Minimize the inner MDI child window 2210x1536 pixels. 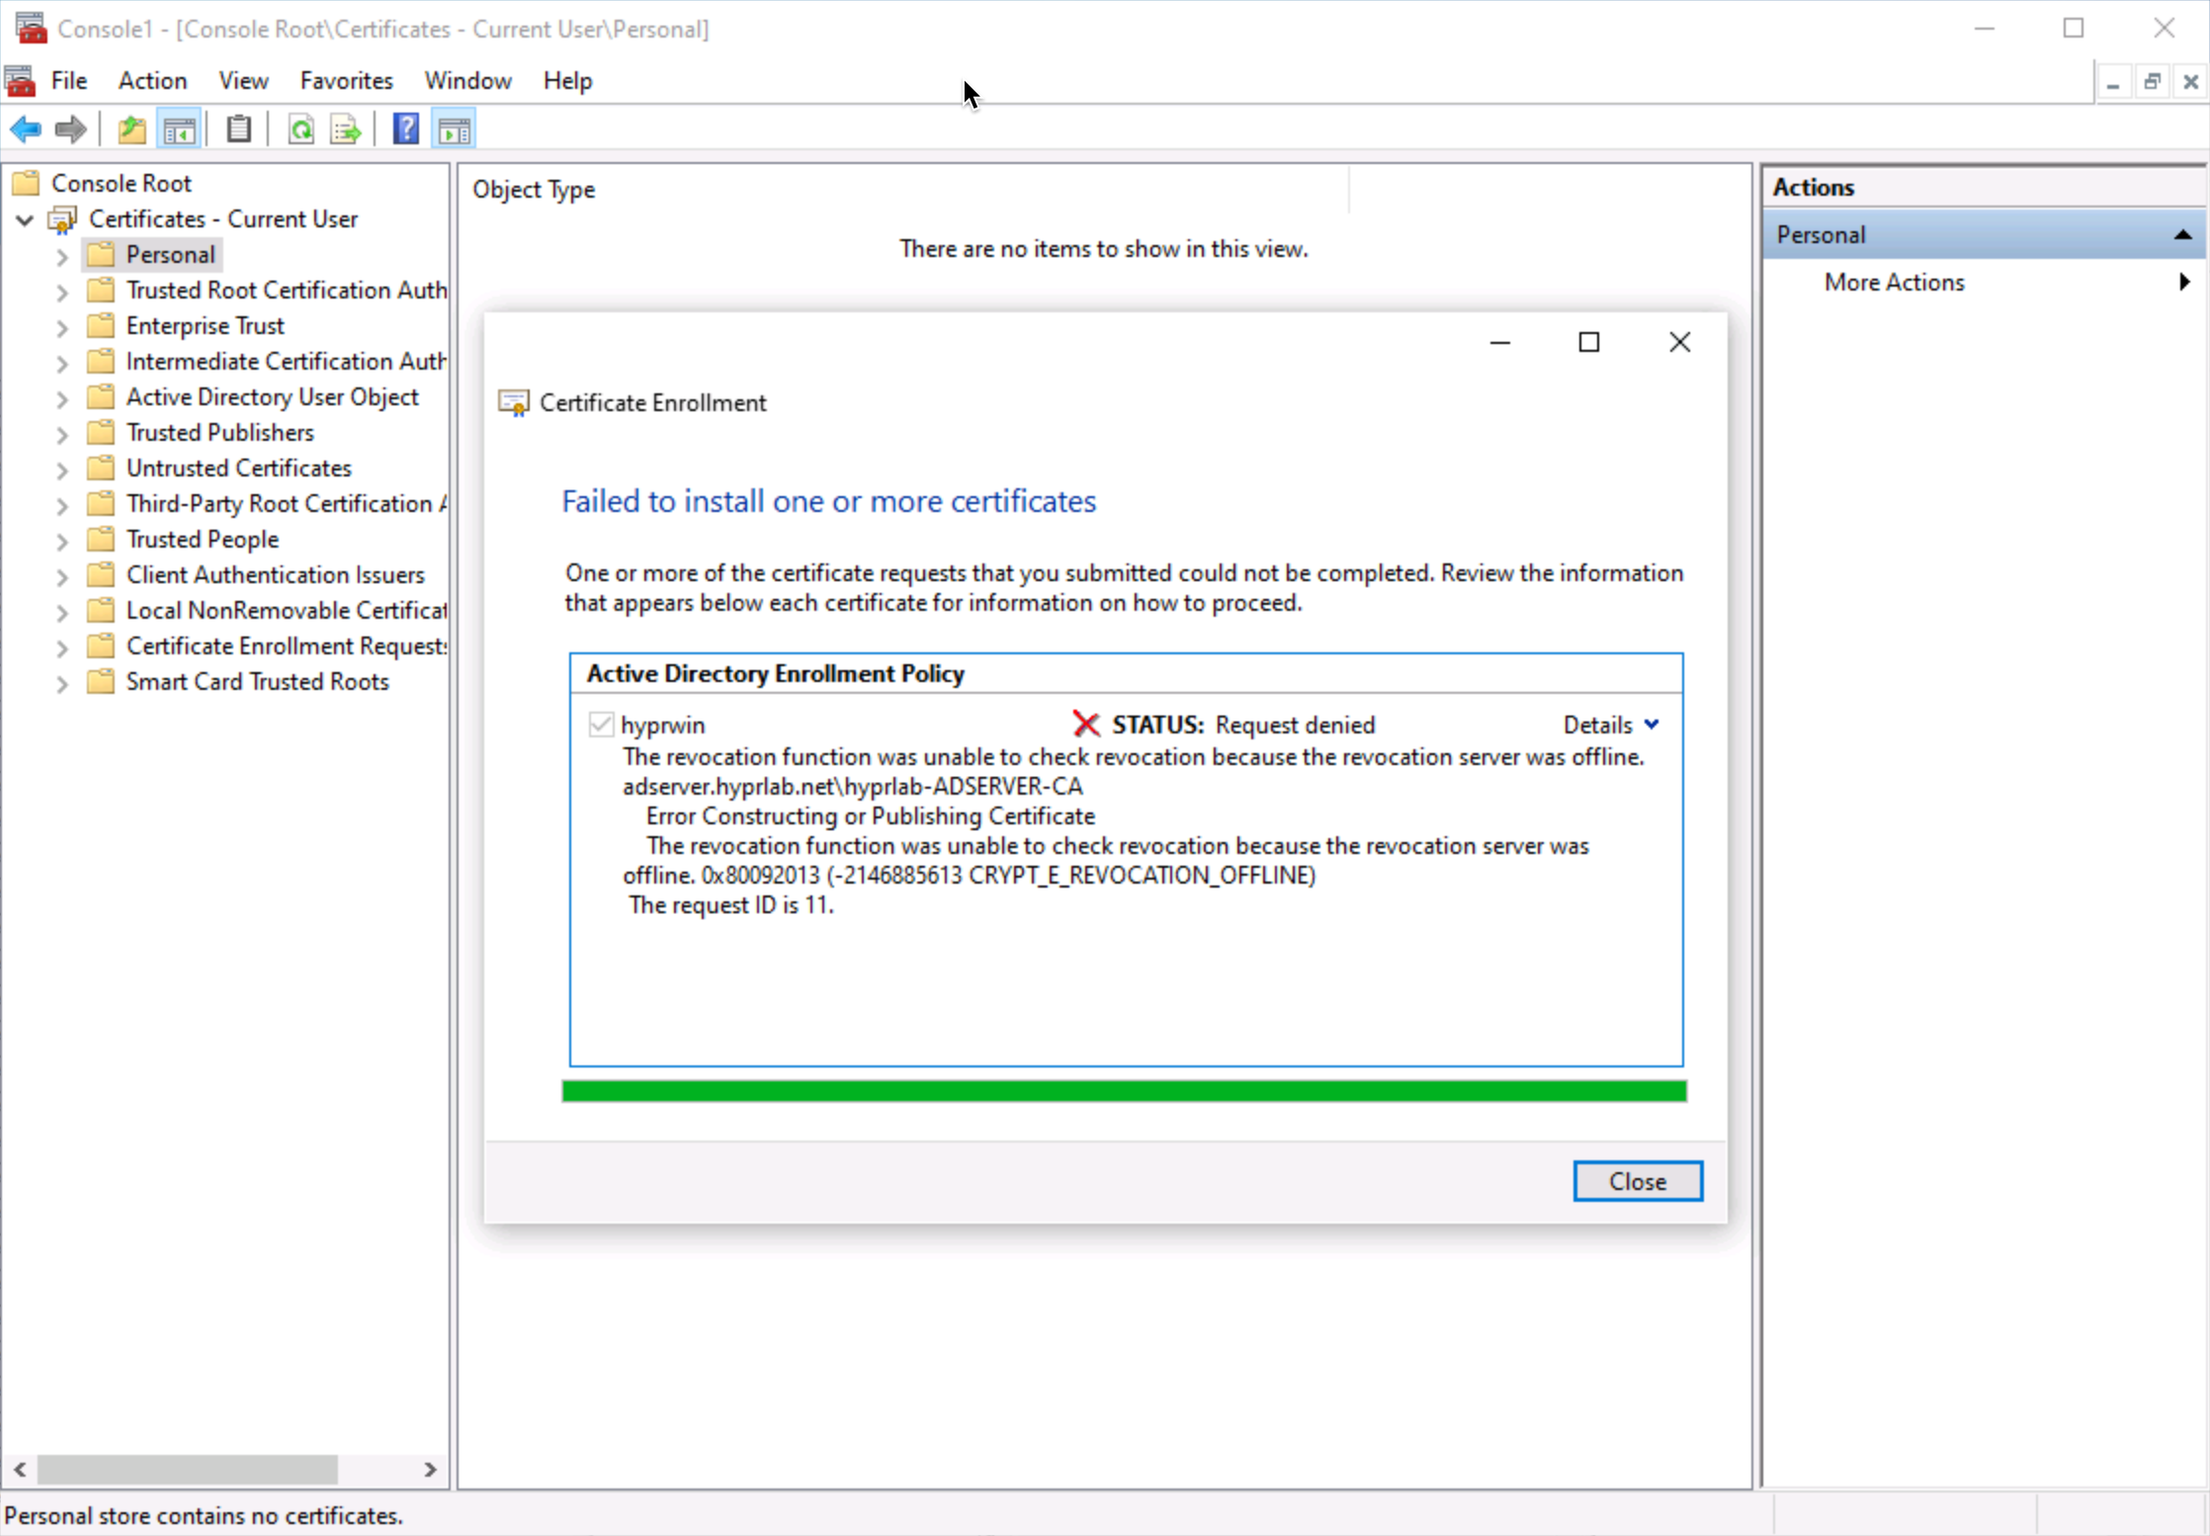[x=2113, y=82]
